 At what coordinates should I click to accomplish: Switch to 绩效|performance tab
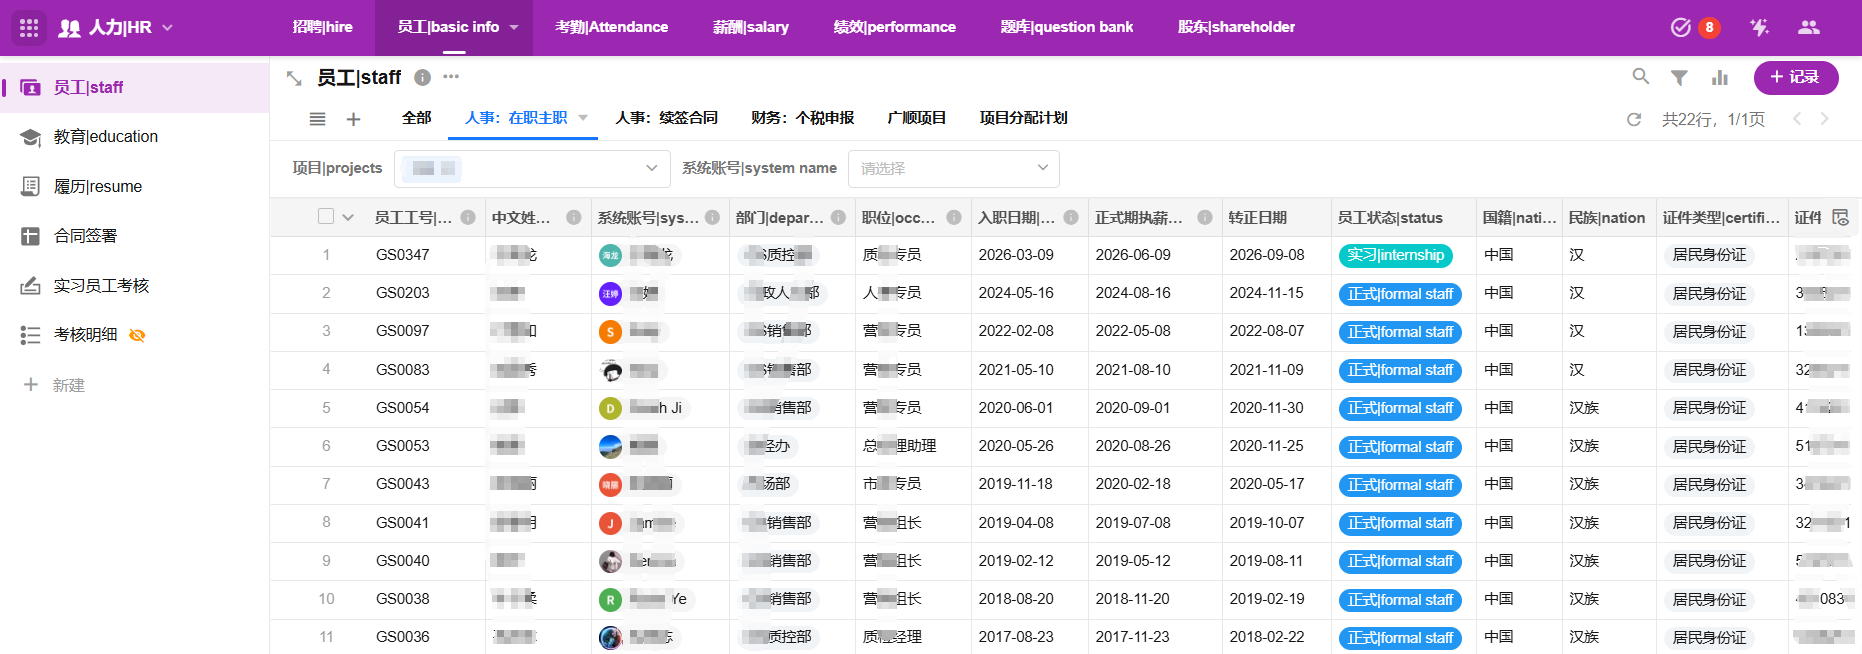(x=894, y=27)
